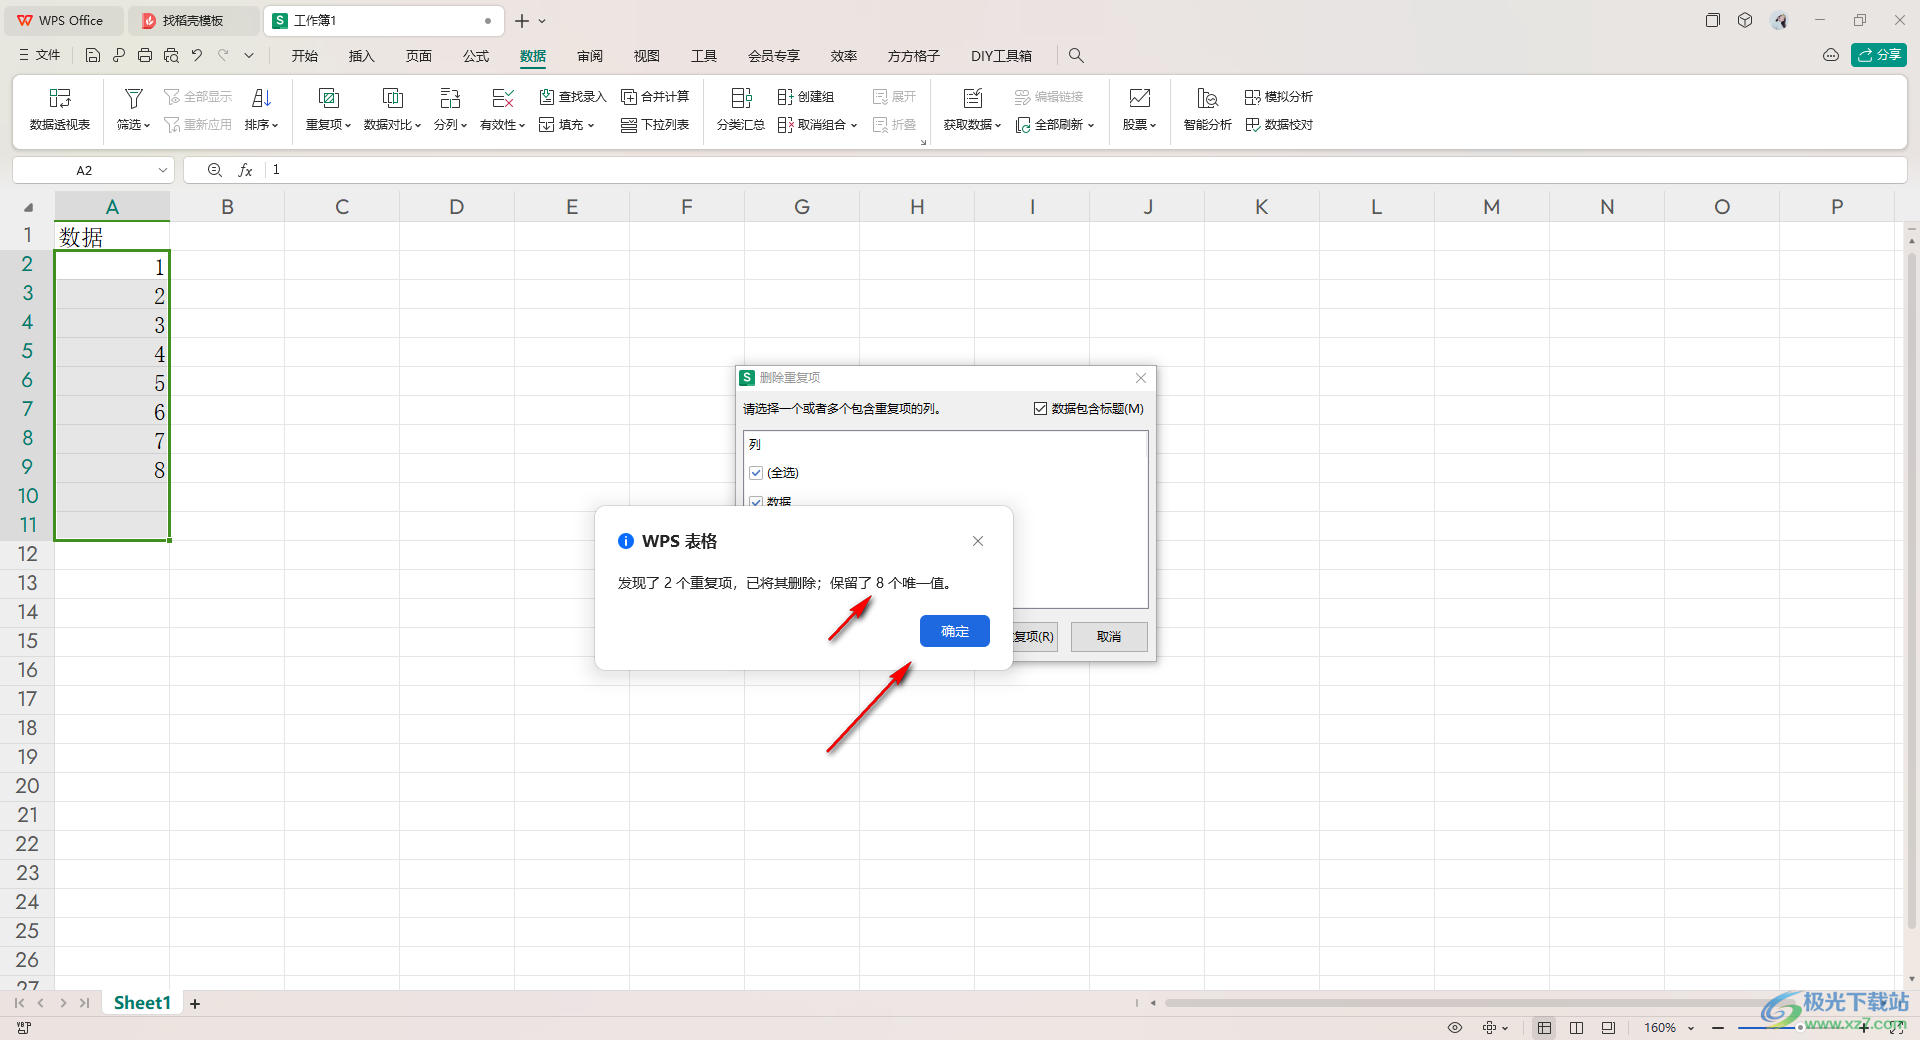Viewport: 1920px width, 1040px height.
Task: Close the WPS 表格 message box
Action: [x=978, y=541]
